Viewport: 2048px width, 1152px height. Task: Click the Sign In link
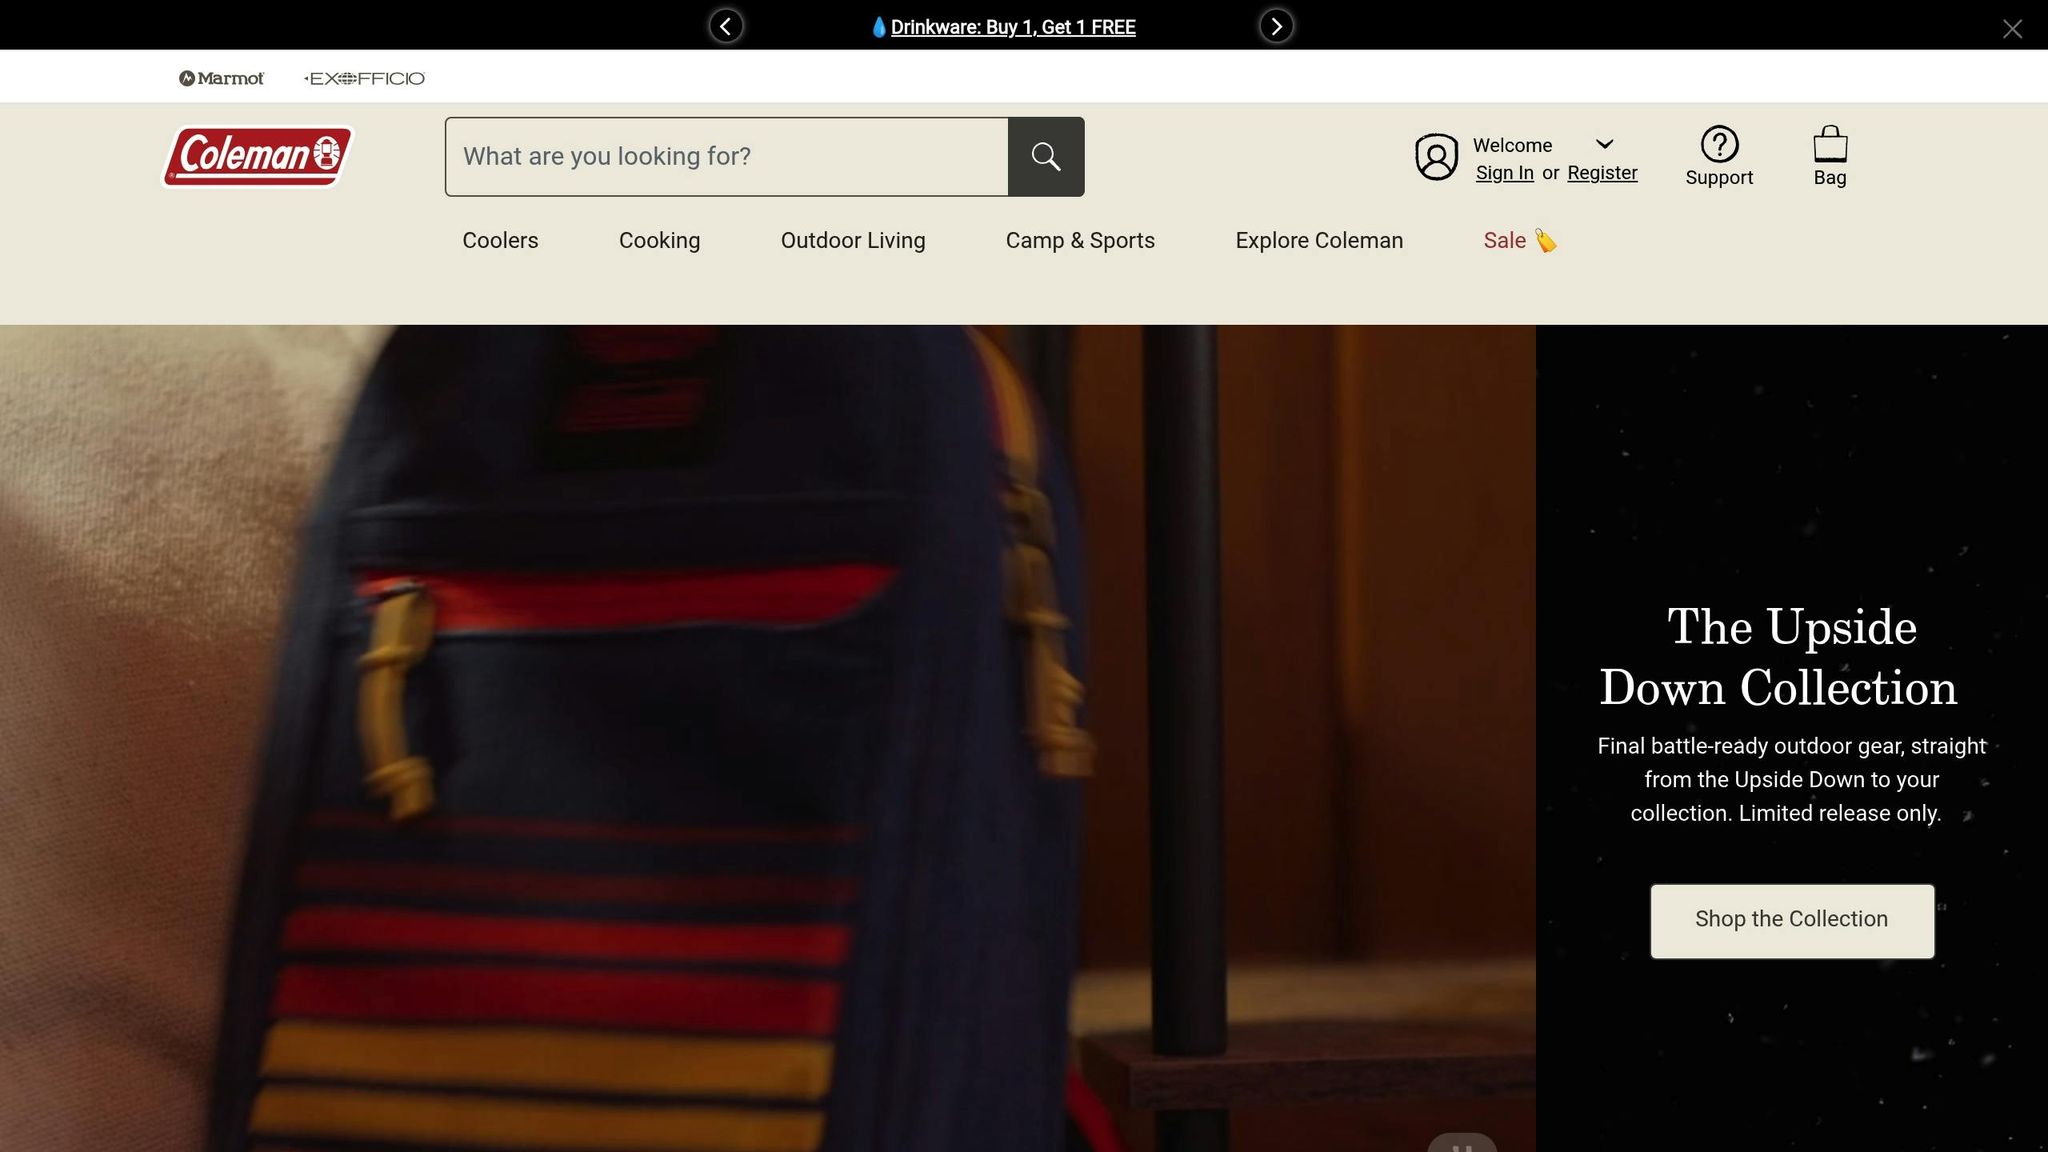(1504, 173)
